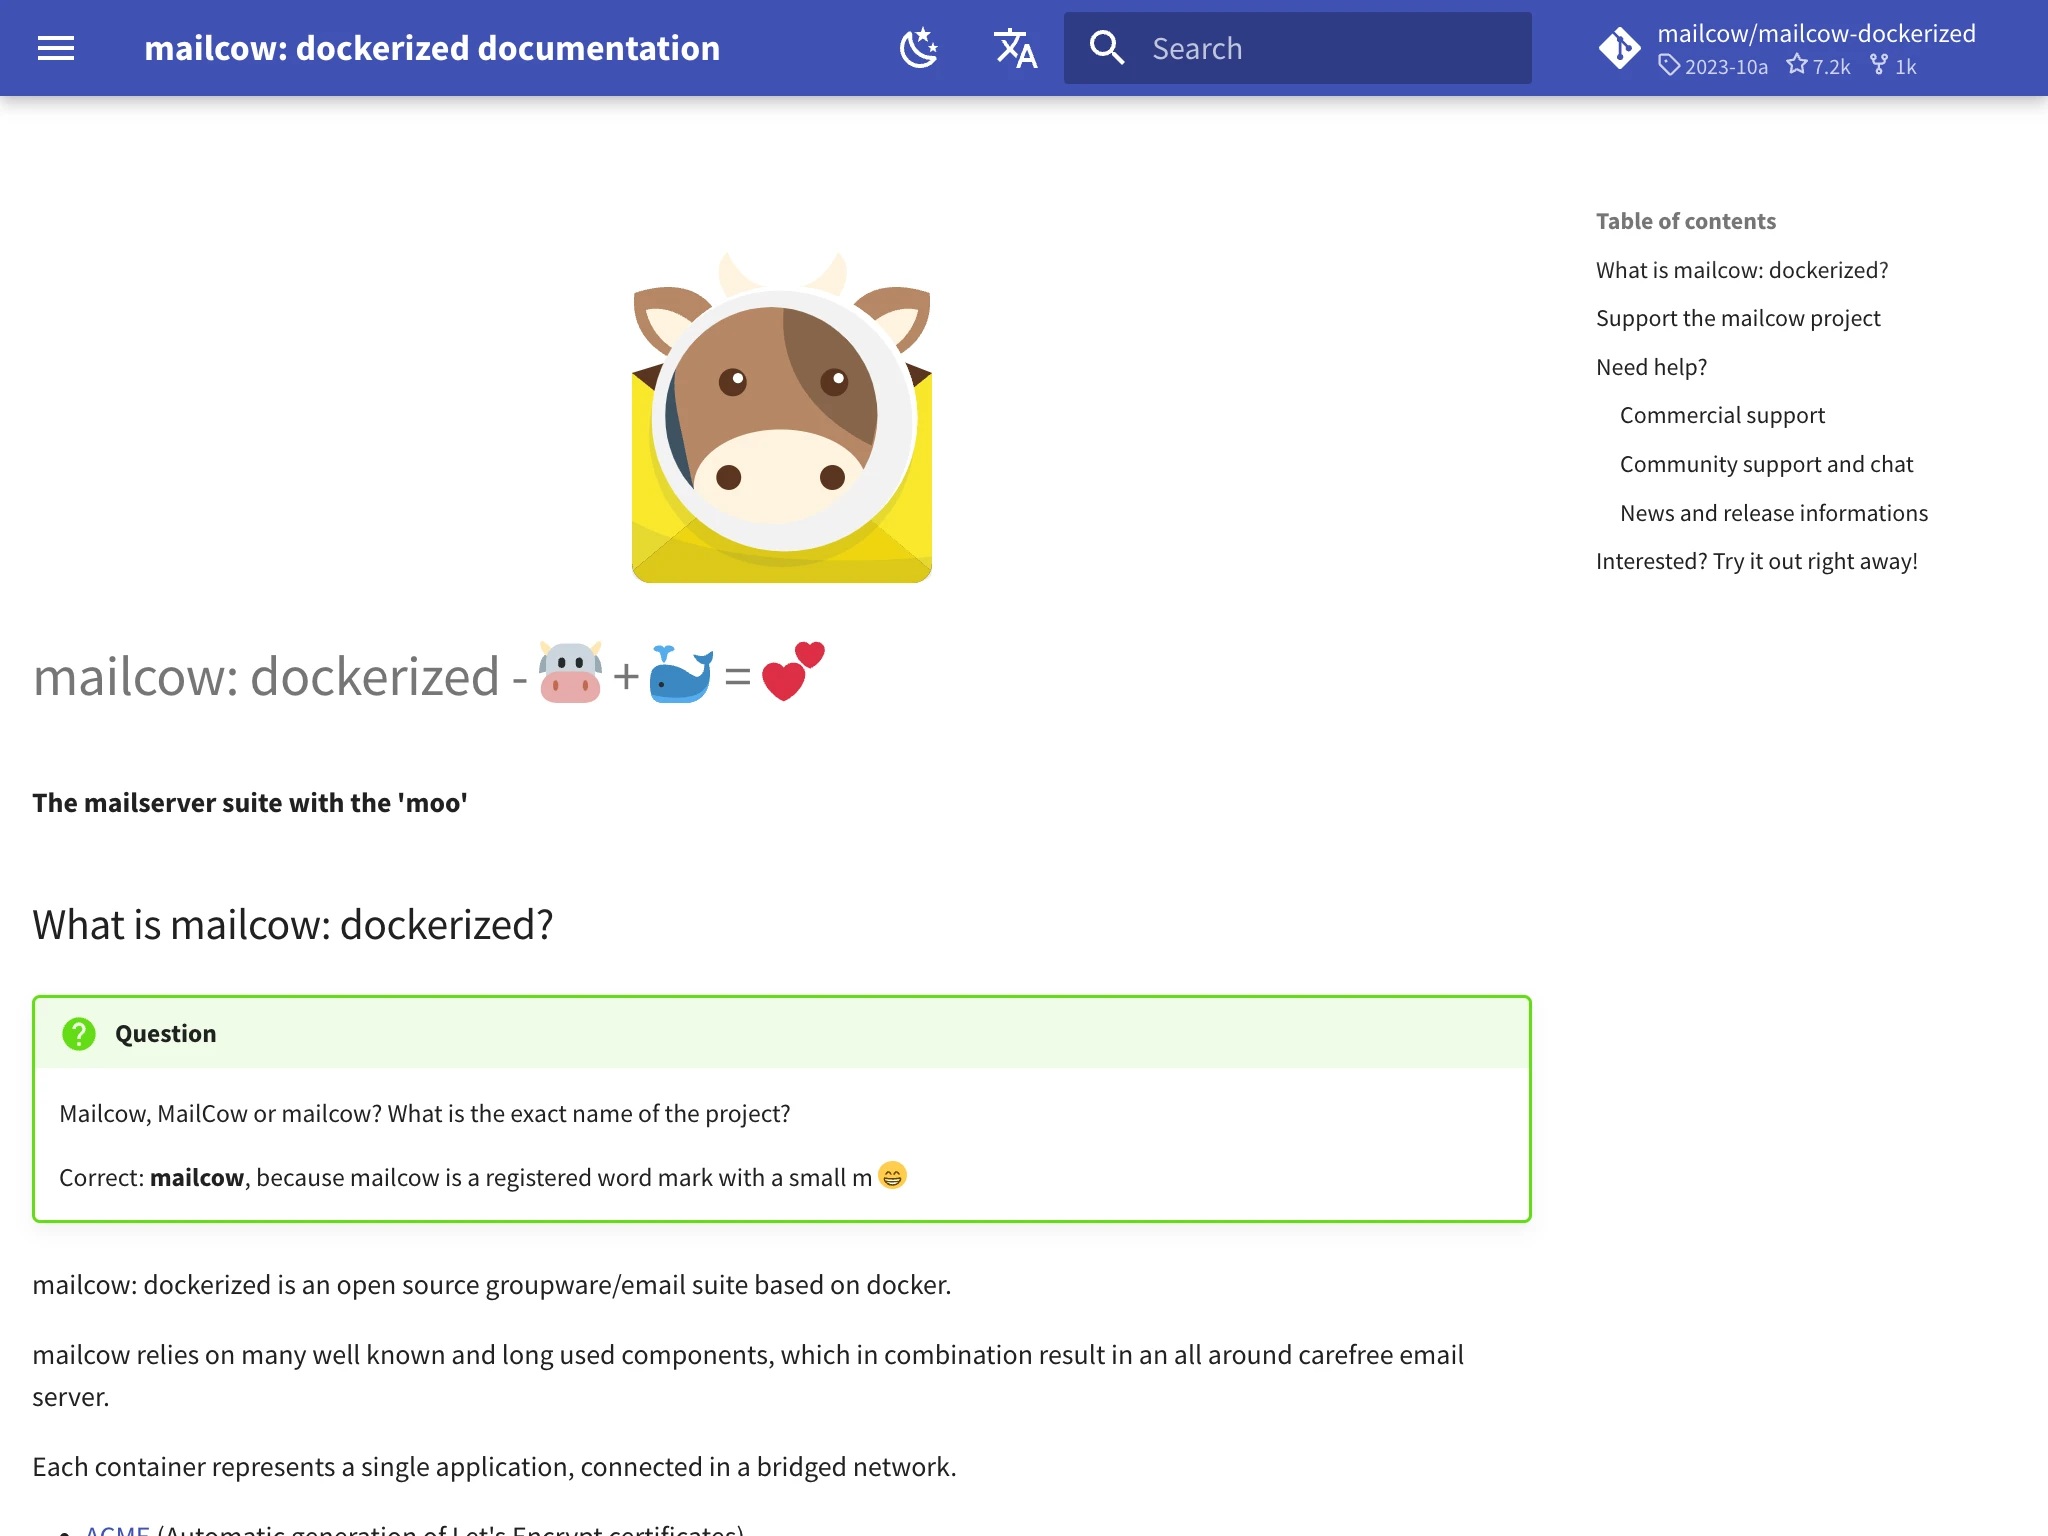Image resolution: width=2048 pixels, height=1536 pixels.
Task: Open the ACME link in the bullet list
Action: coord(117,1529)
